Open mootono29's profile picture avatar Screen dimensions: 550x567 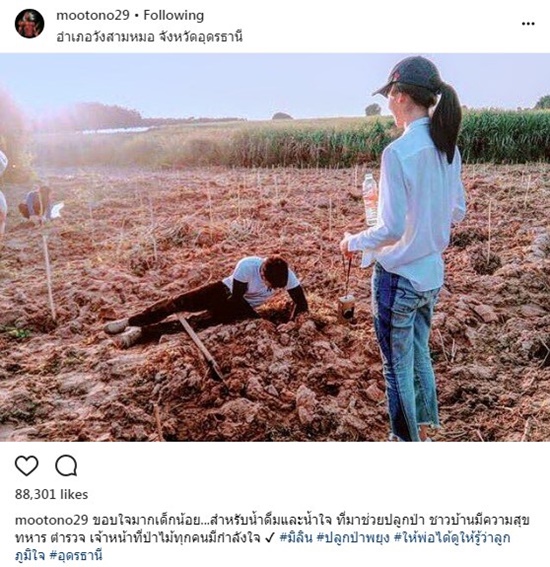click(29, 24)
